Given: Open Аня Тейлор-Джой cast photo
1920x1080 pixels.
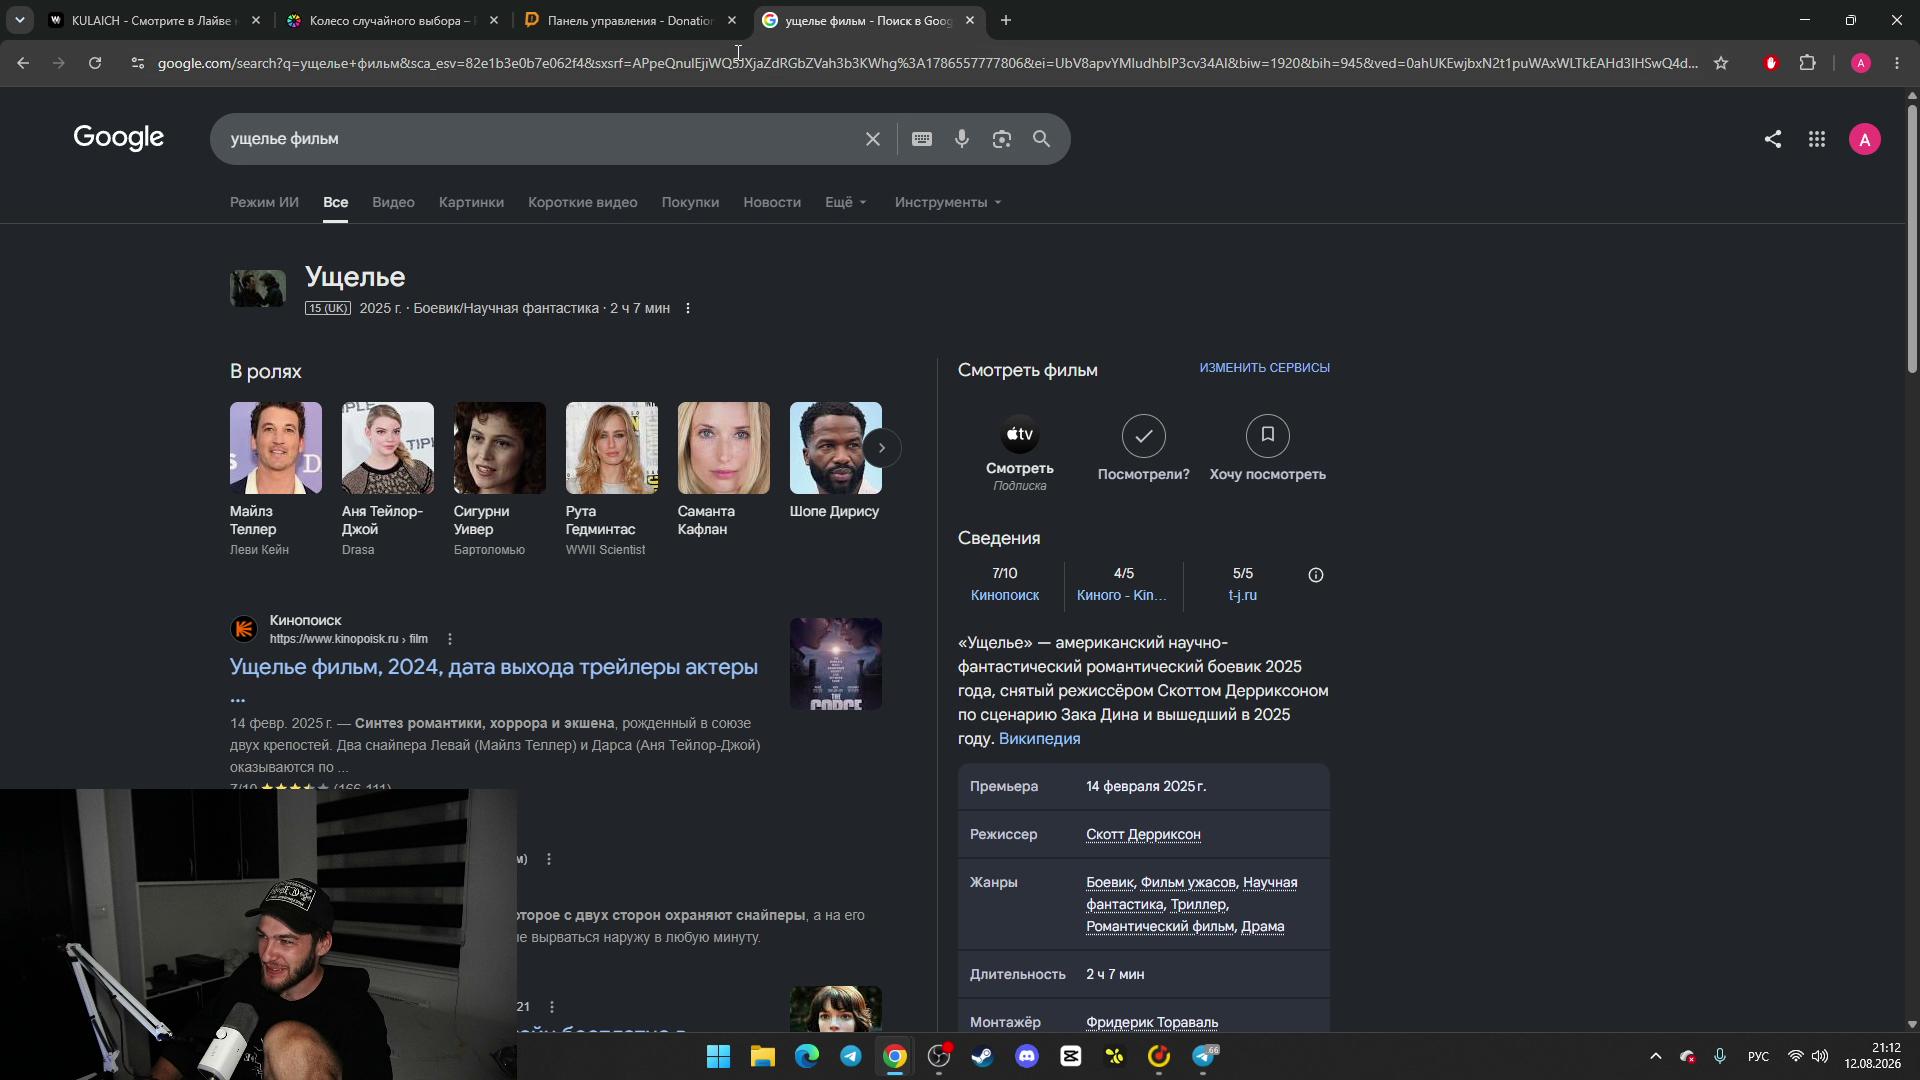Looking at the screenshot, I should point(388,448).
